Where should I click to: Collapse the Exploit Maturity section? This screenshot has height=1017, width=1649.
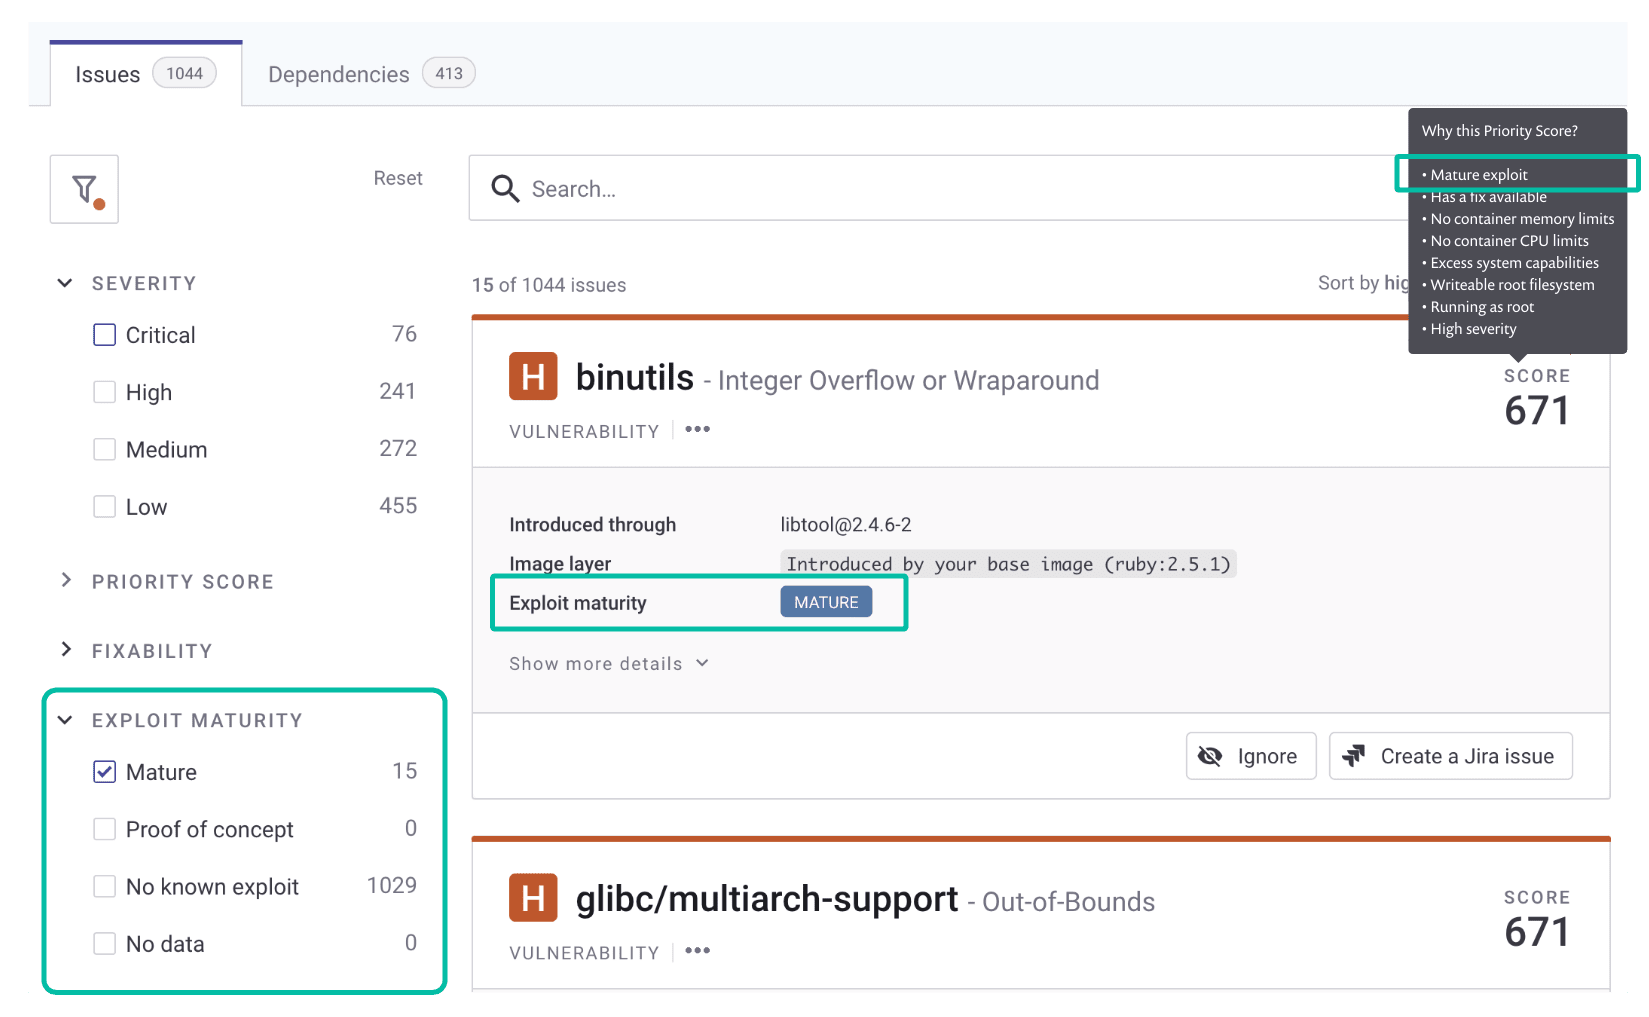point(65,720)
